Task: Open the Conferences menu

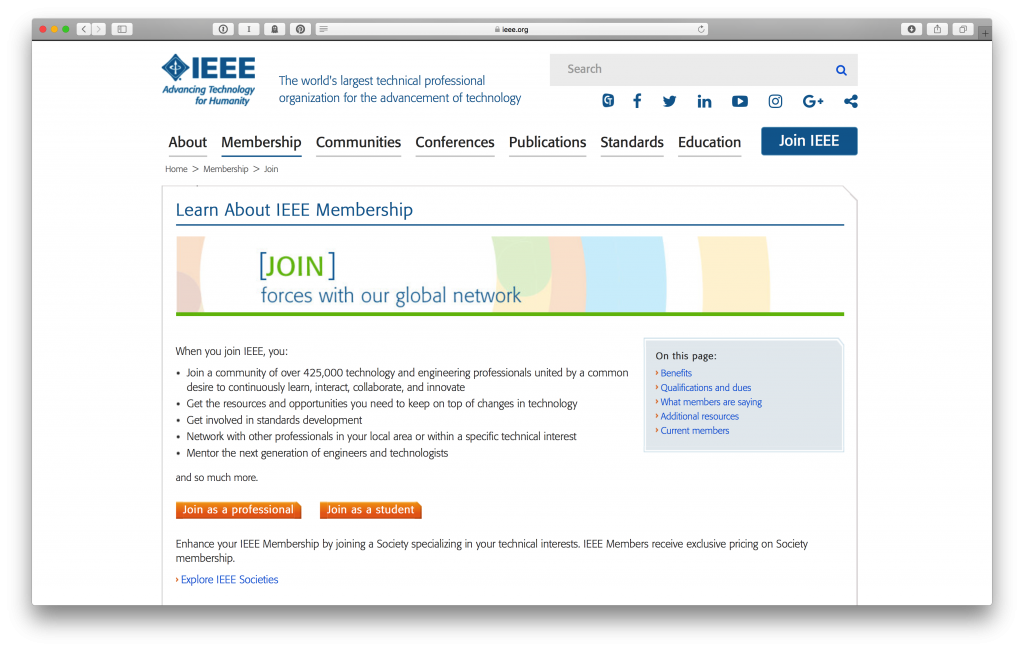Action: (x=455, y=142)
